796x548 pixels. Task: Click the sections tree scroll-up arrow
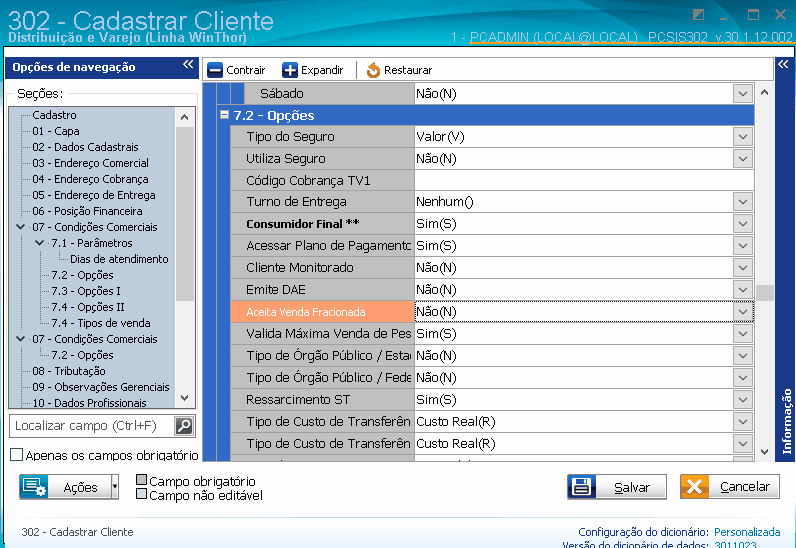click(185, 117)
